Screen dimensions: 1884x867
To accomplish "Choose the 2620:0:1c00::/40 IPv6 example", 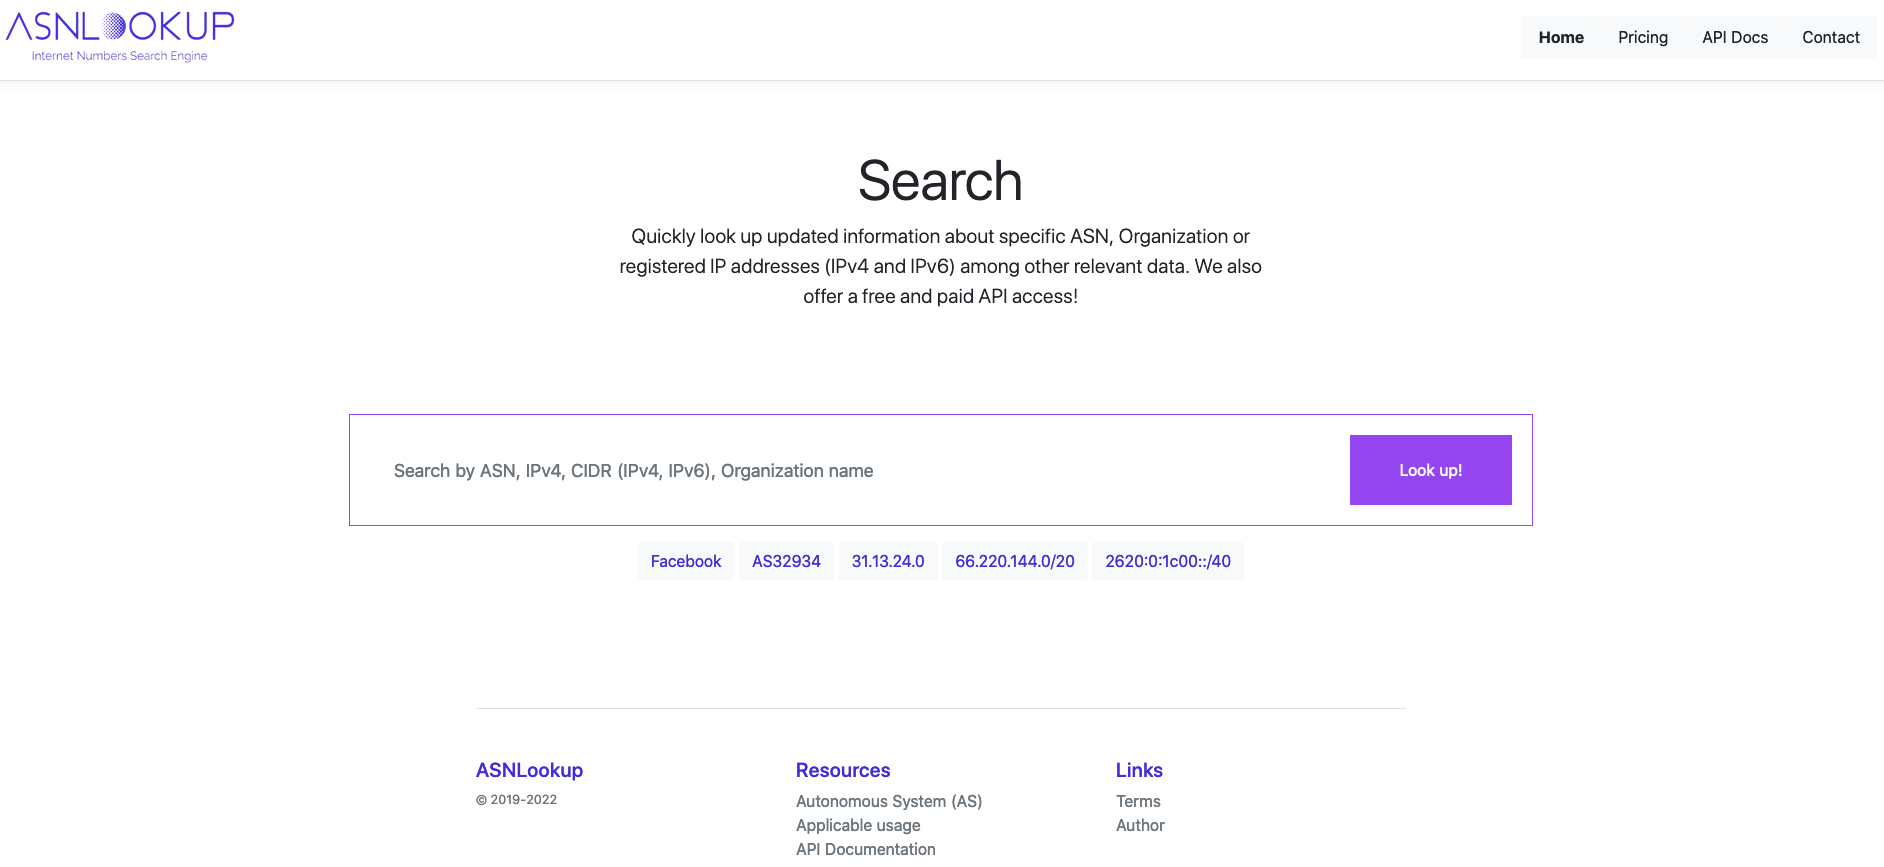I will [x=1167, y=561].
